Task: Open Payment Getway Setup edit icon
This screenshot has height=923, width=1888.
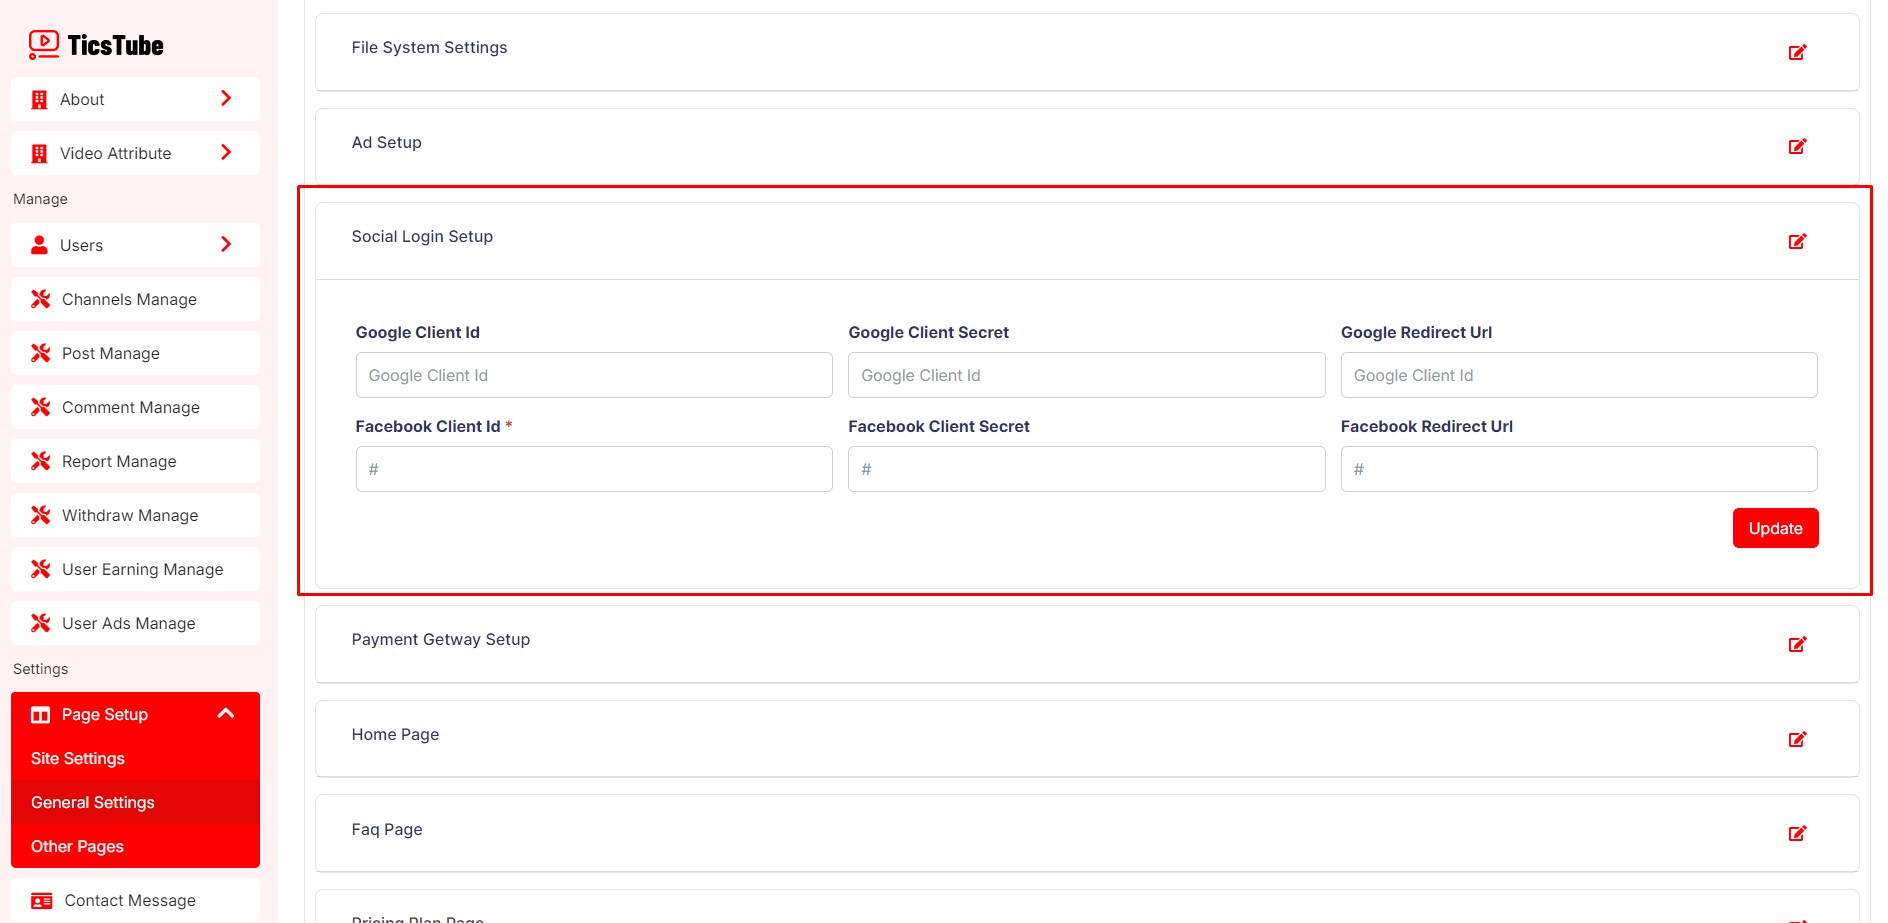Action: tap(1796, 644)
